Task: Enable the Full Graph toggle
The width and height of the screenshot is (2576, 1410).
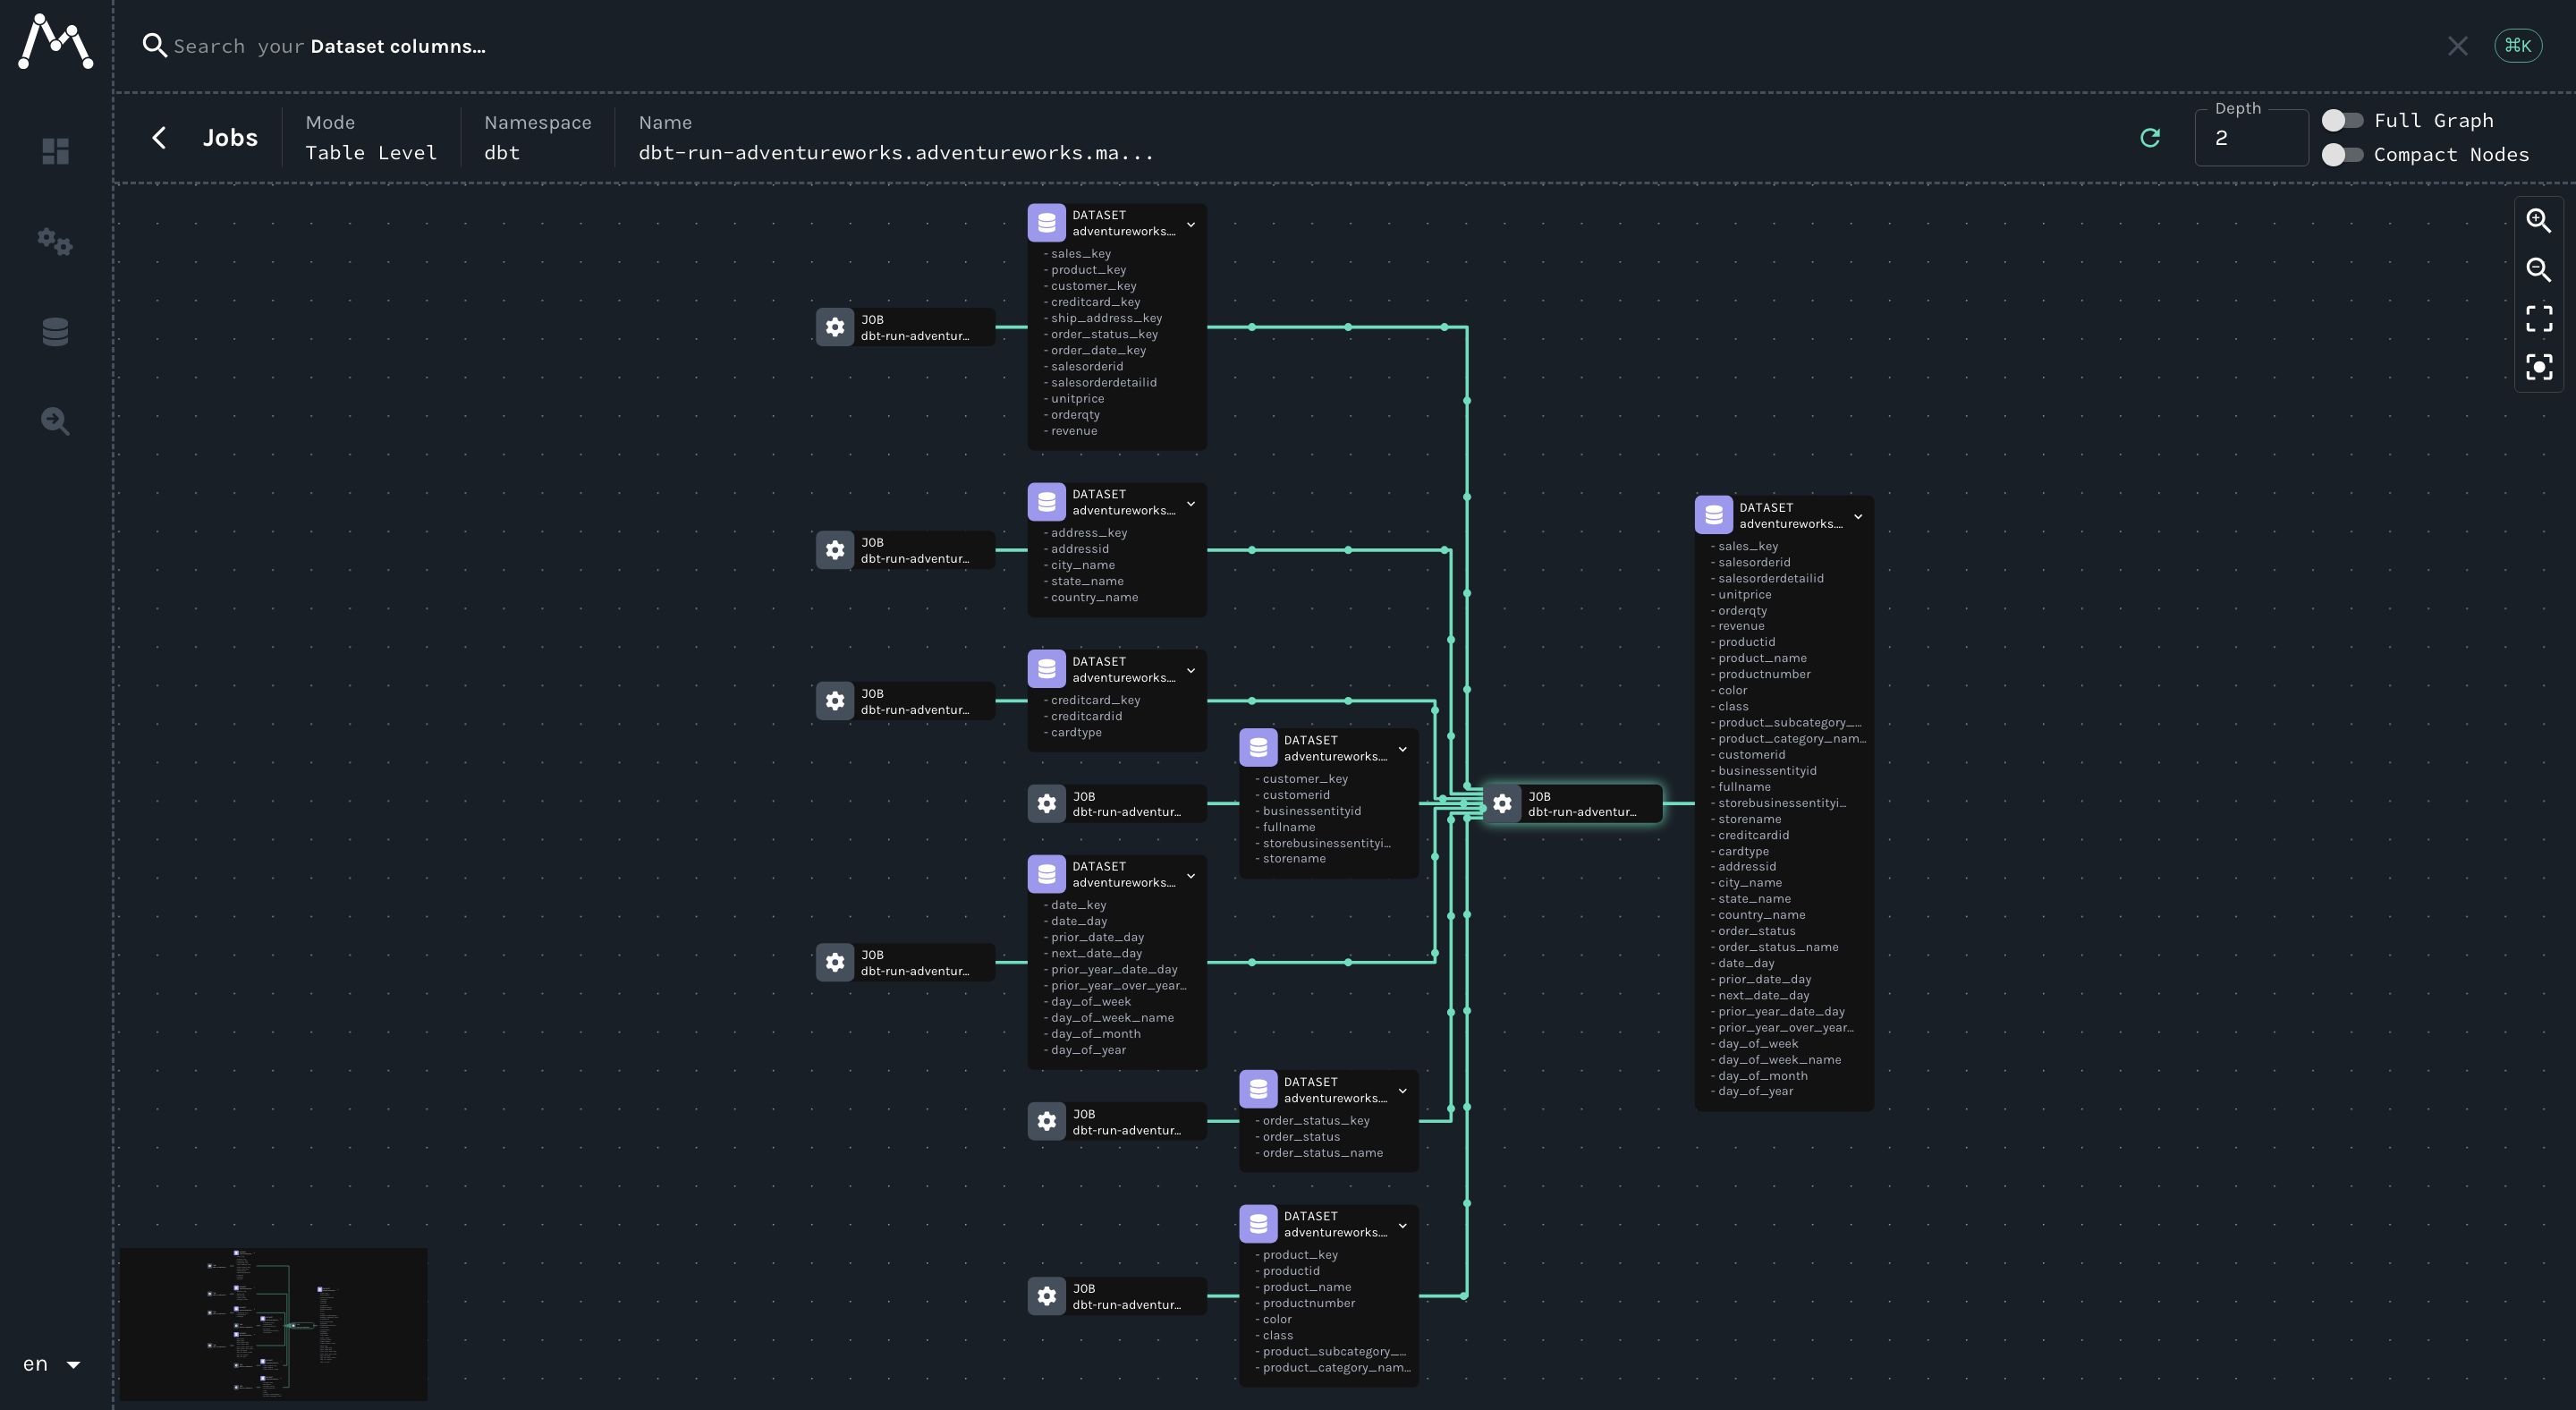Action: tap(2341, 121)
